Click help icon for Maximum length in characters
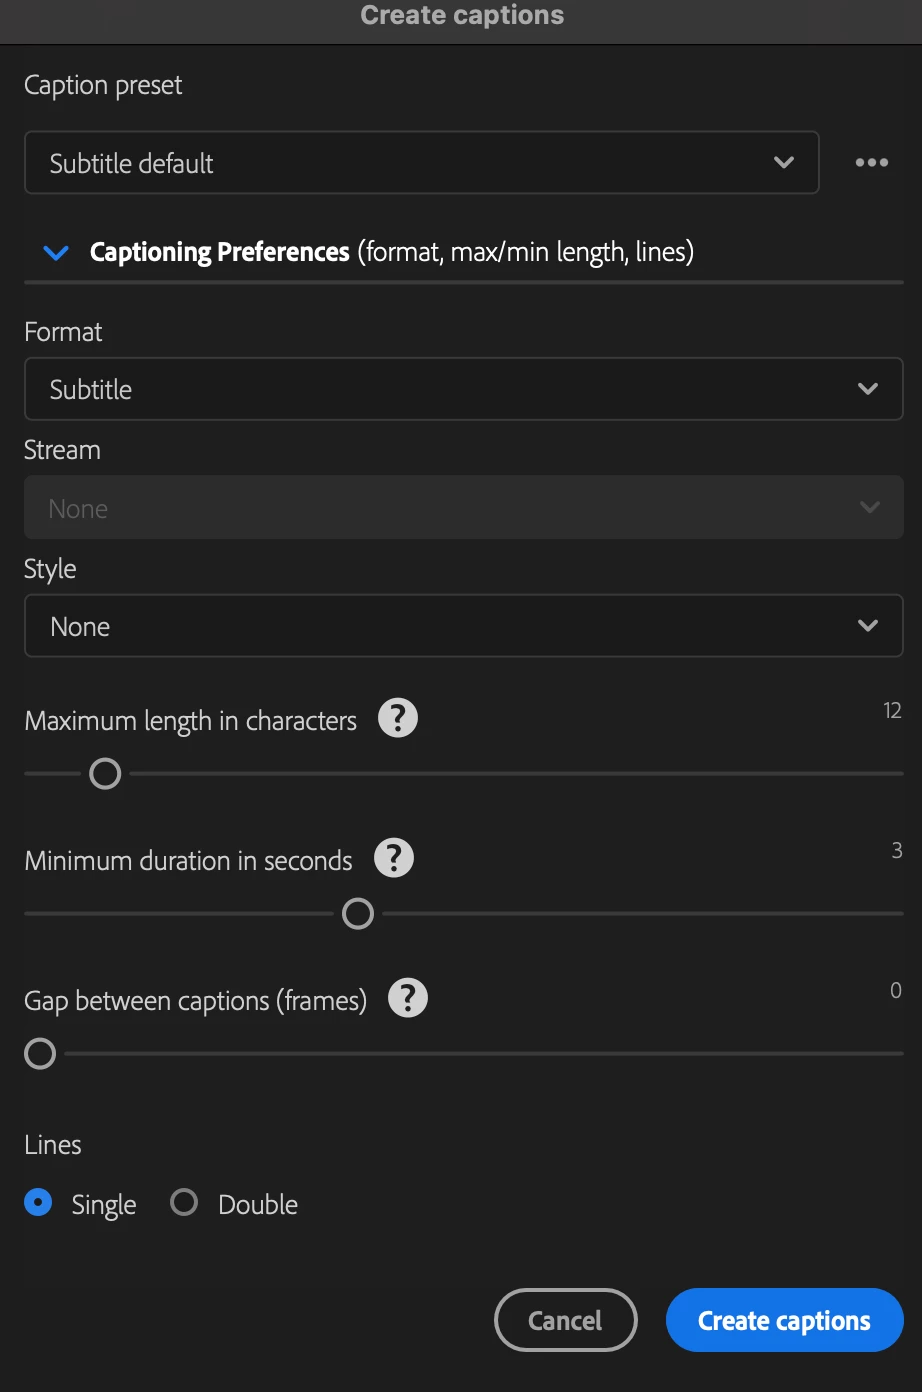922x1392 pixels. point(397,718)
